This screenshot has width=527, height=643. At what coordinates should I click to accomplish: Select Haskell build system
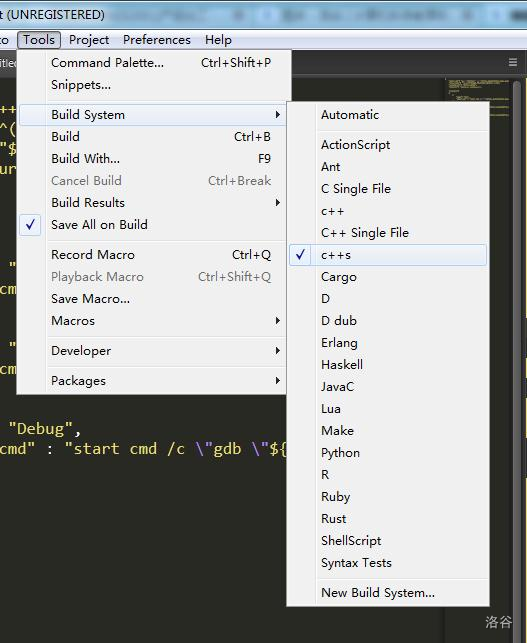pos(388,365)
